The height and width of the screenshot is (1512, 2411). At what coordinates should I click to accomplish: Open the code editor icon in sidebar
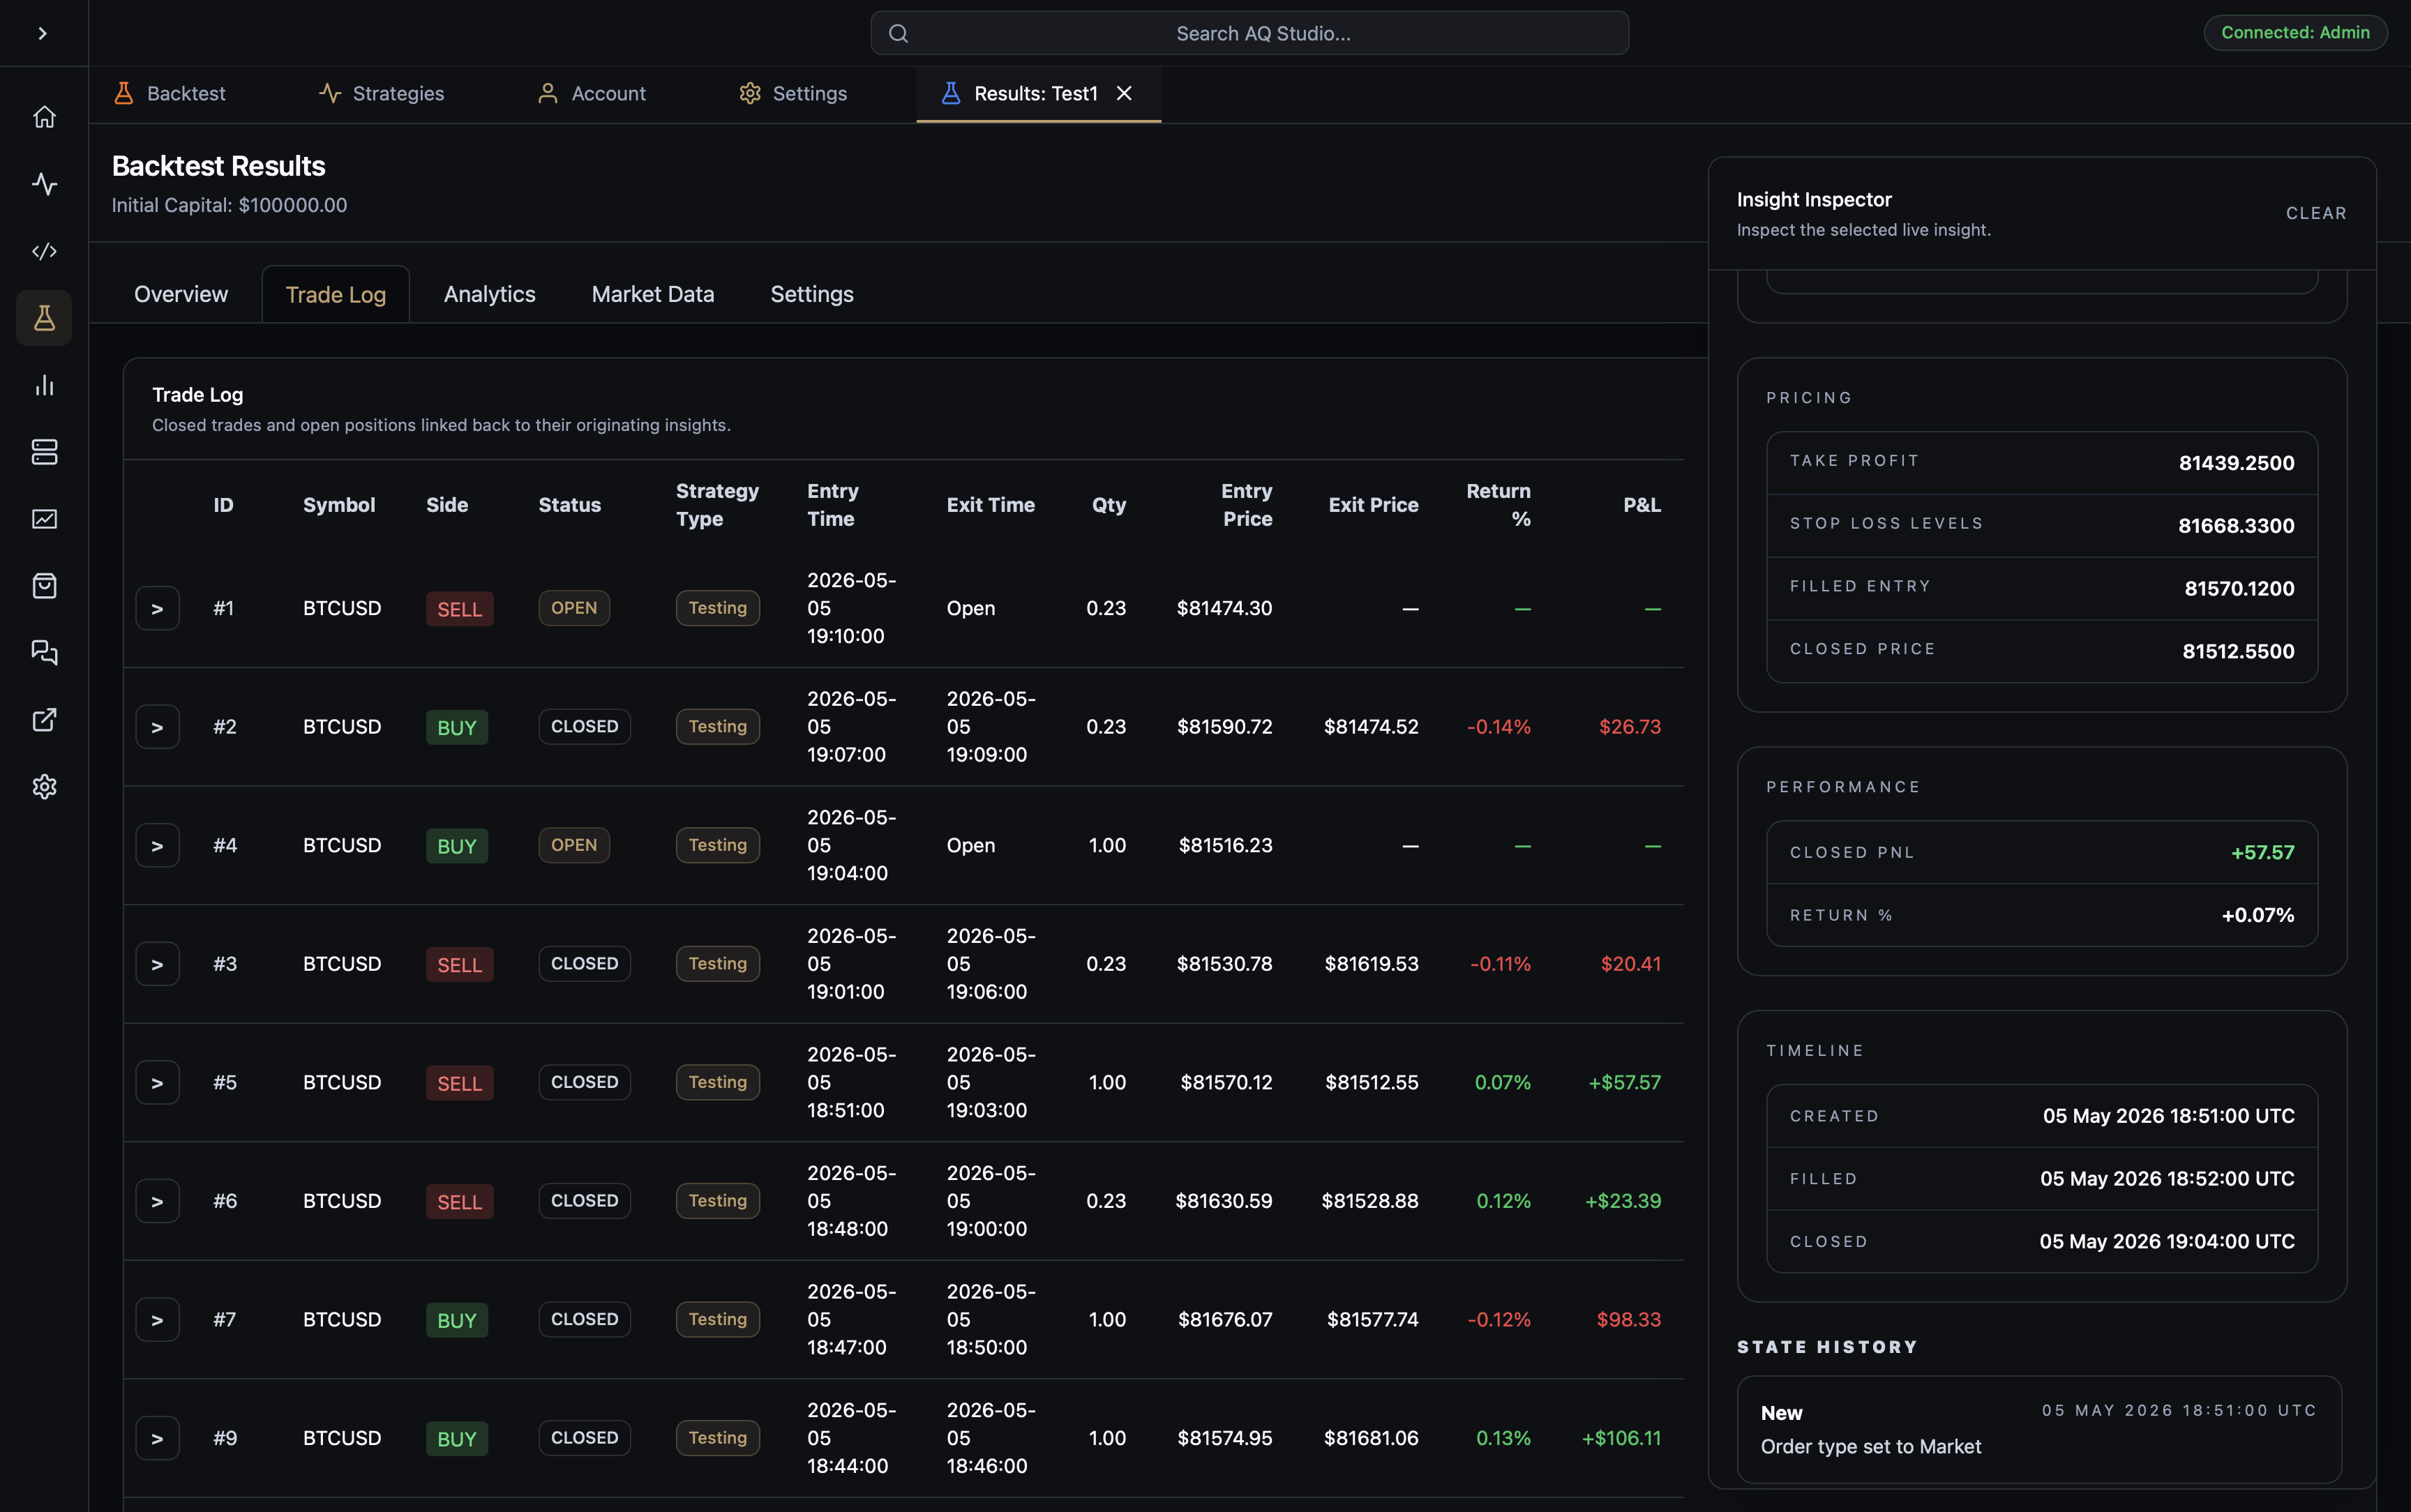click(44, 251)
